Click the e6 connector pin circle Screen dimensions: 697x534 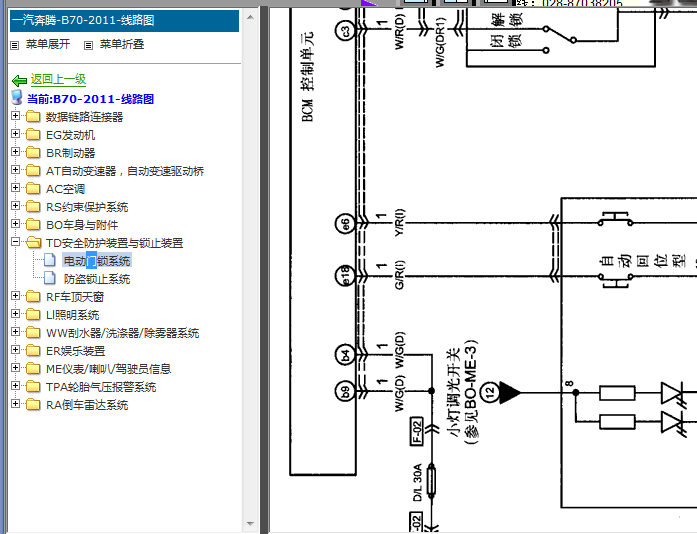pyautogui.click(x=345, y=224)
